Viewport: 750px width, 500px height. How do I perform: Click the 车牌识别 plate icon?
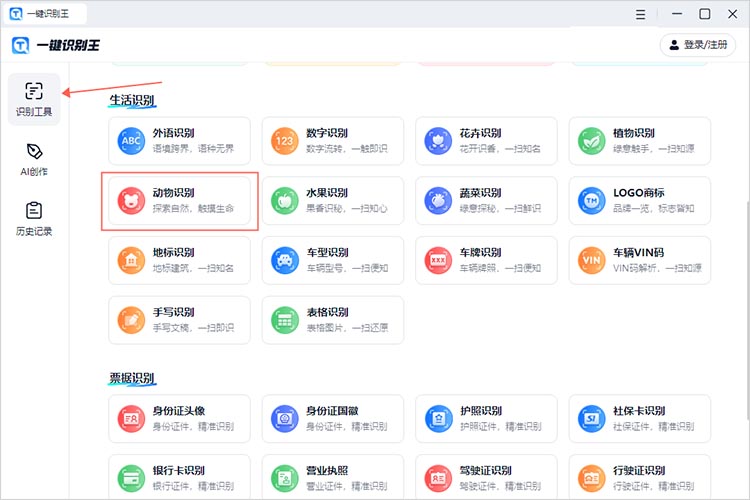(x=438, y=260)
